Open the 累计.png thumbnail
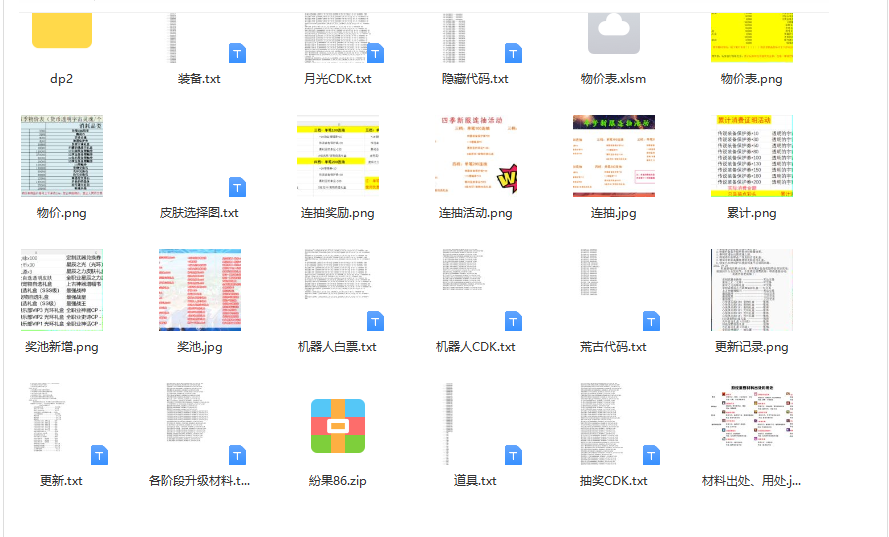The width and height of the screenshot is (889, 537). 752,156
